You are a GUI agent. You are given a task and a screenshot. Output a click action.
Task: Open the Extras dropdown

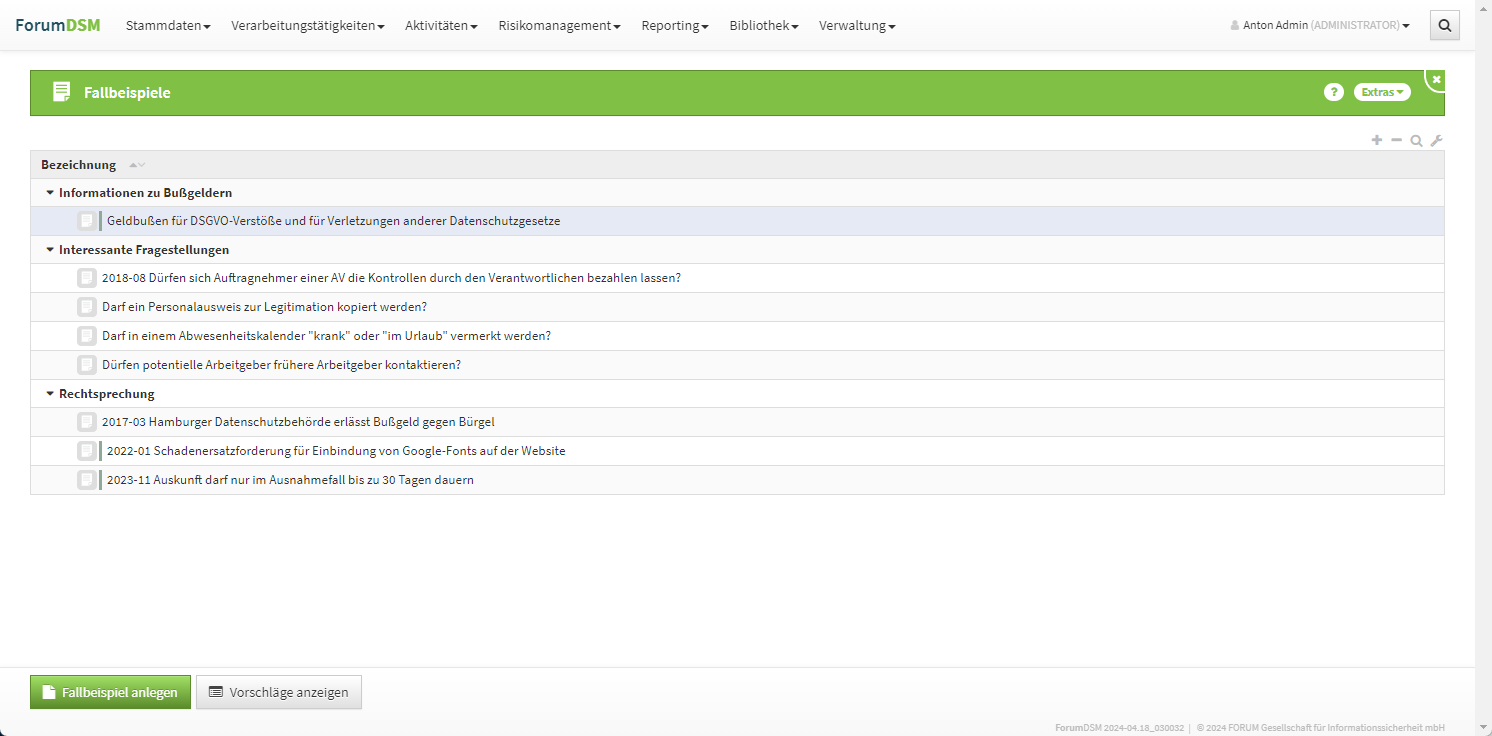point(1382,92)
